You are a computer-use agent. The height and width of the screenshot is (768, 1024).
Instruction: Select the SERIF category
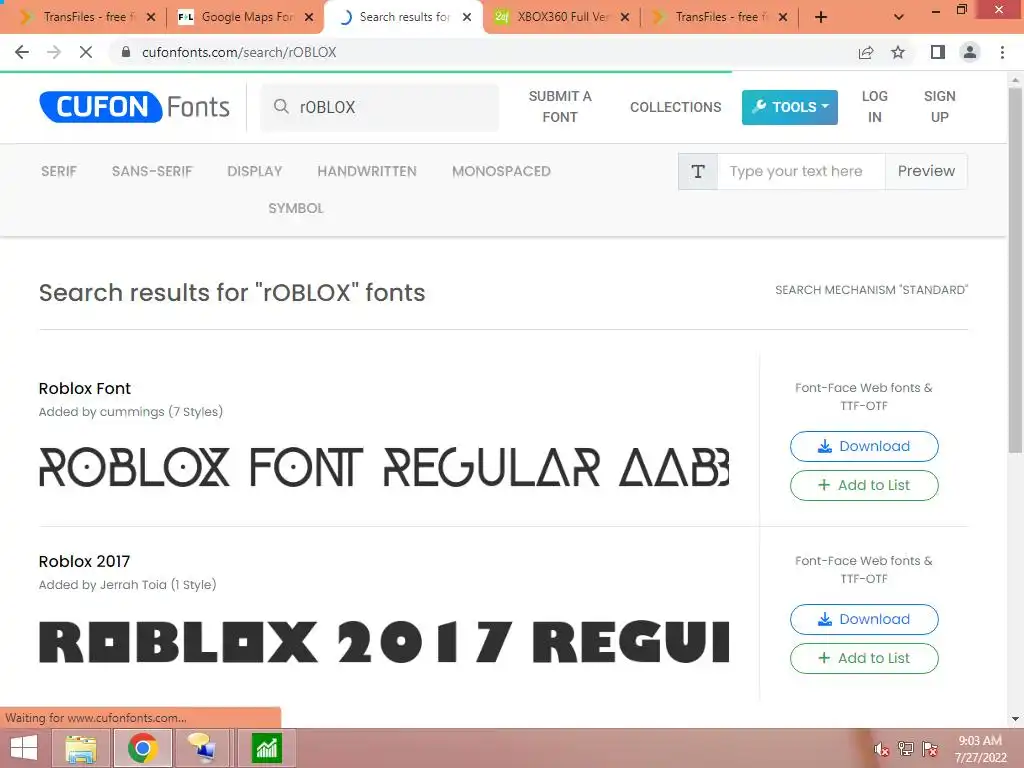point(59,171)
